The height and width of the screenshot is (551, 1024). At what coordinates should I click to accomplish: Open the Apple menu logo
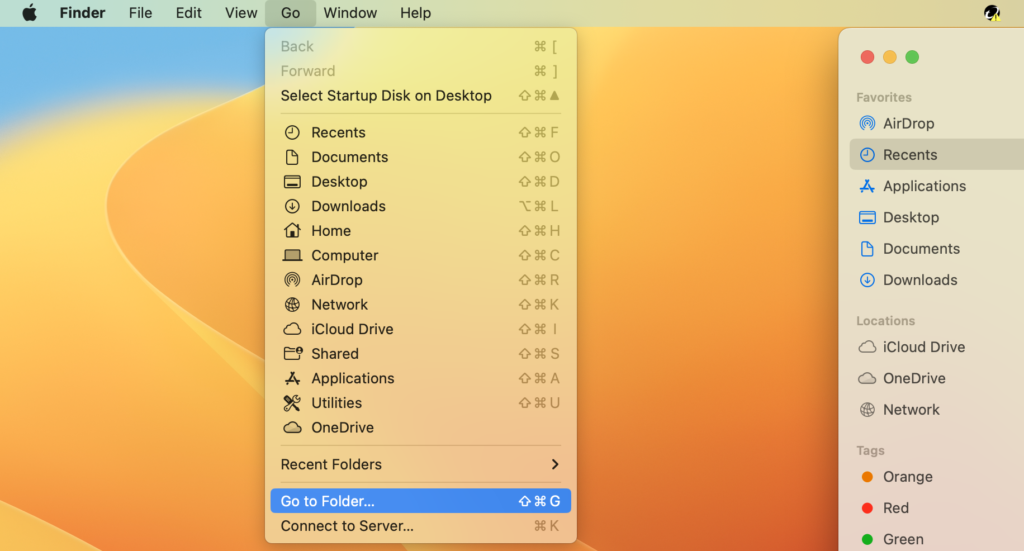pyautogui.click(x=29, y=13)
